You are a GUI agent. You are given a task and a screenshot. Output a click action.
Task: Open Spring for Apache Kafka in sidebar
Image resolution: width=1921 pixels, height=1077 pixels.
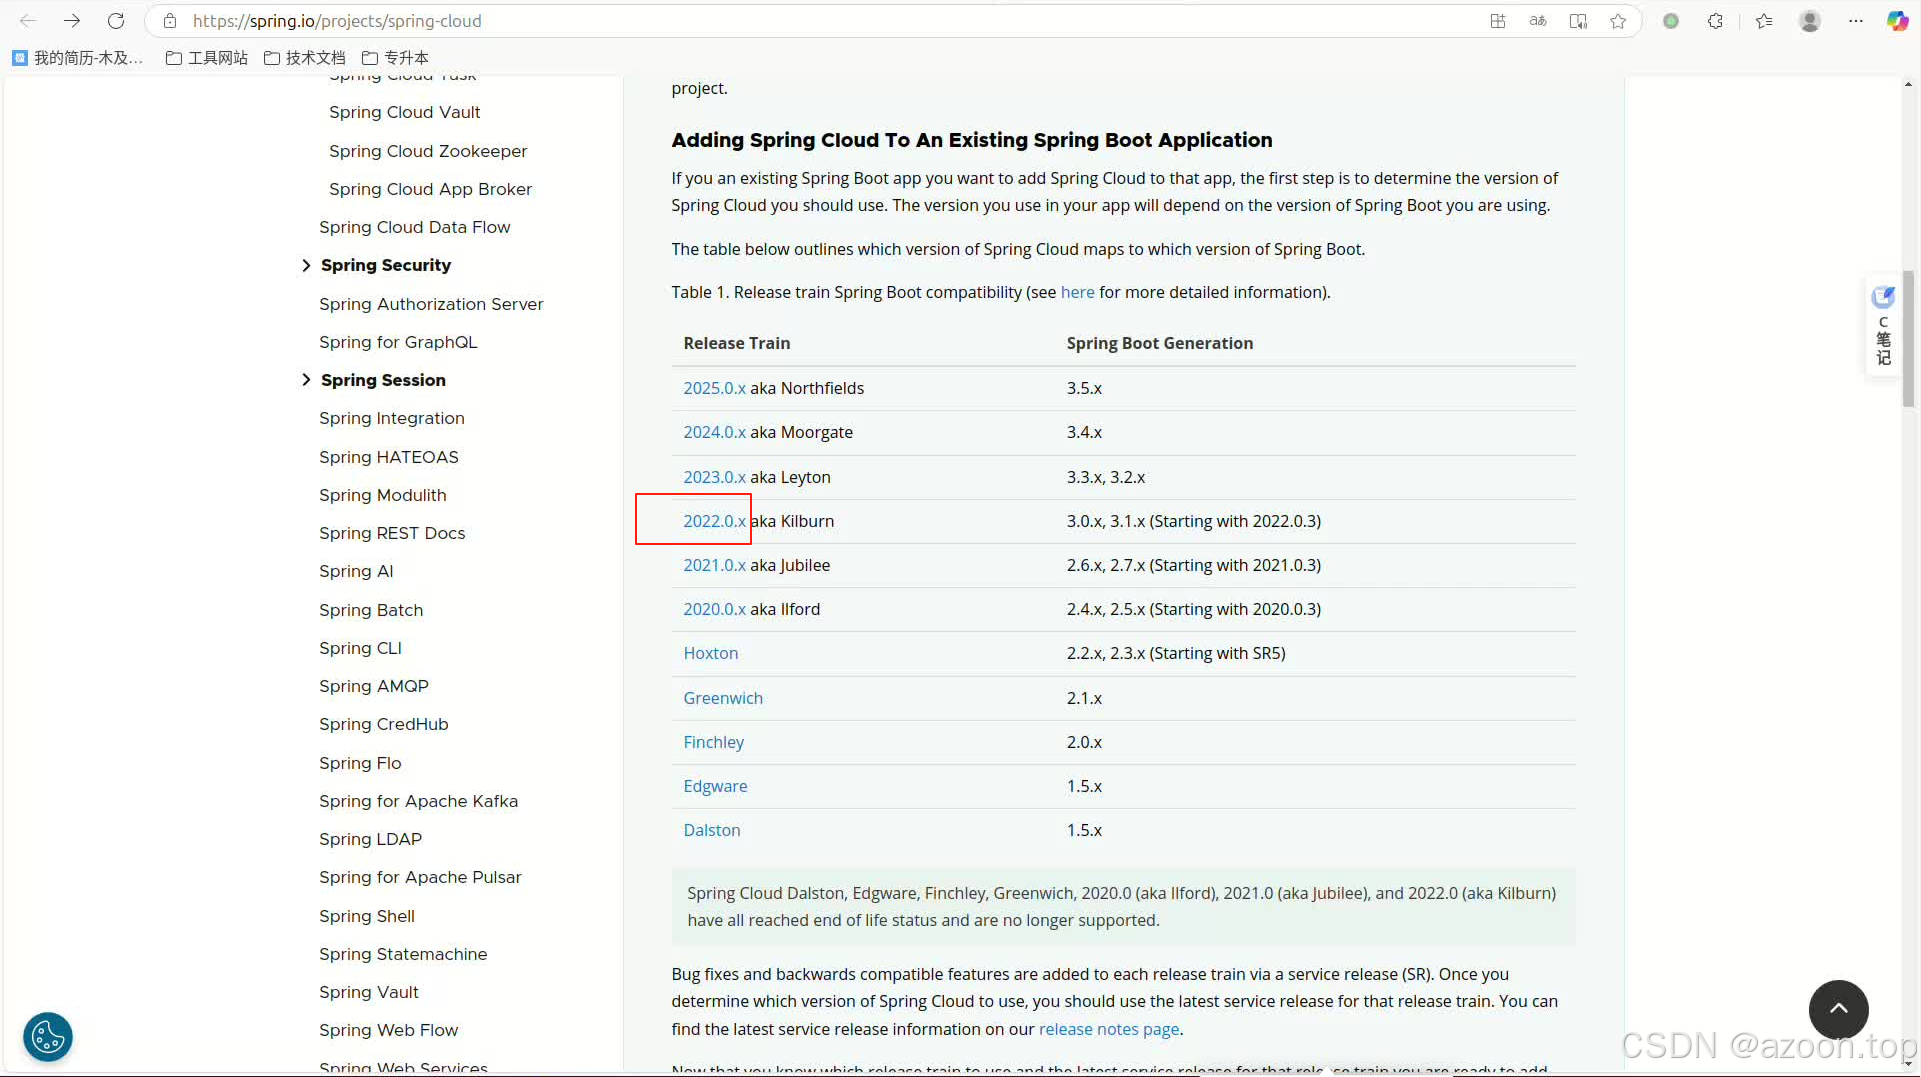tap(419, 801)
